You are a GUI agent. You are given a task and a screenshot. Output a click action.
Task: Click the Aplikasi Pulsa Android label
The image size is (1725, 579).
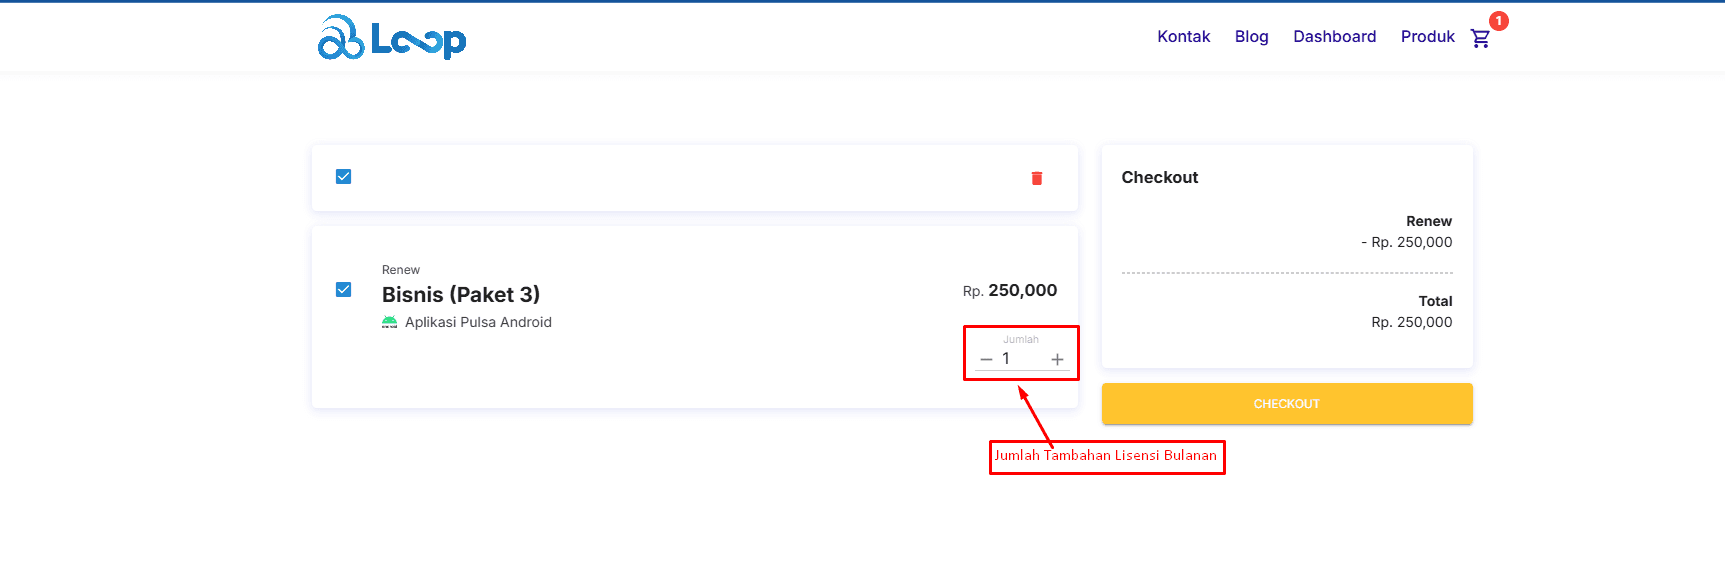click(x=478, y=322)
